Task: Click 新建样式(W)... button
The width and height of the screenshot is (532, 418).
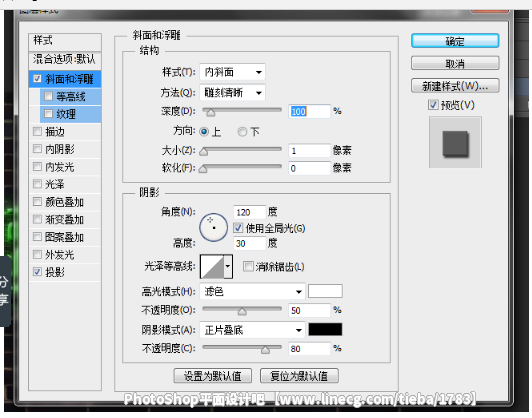Action: [455, 86]
